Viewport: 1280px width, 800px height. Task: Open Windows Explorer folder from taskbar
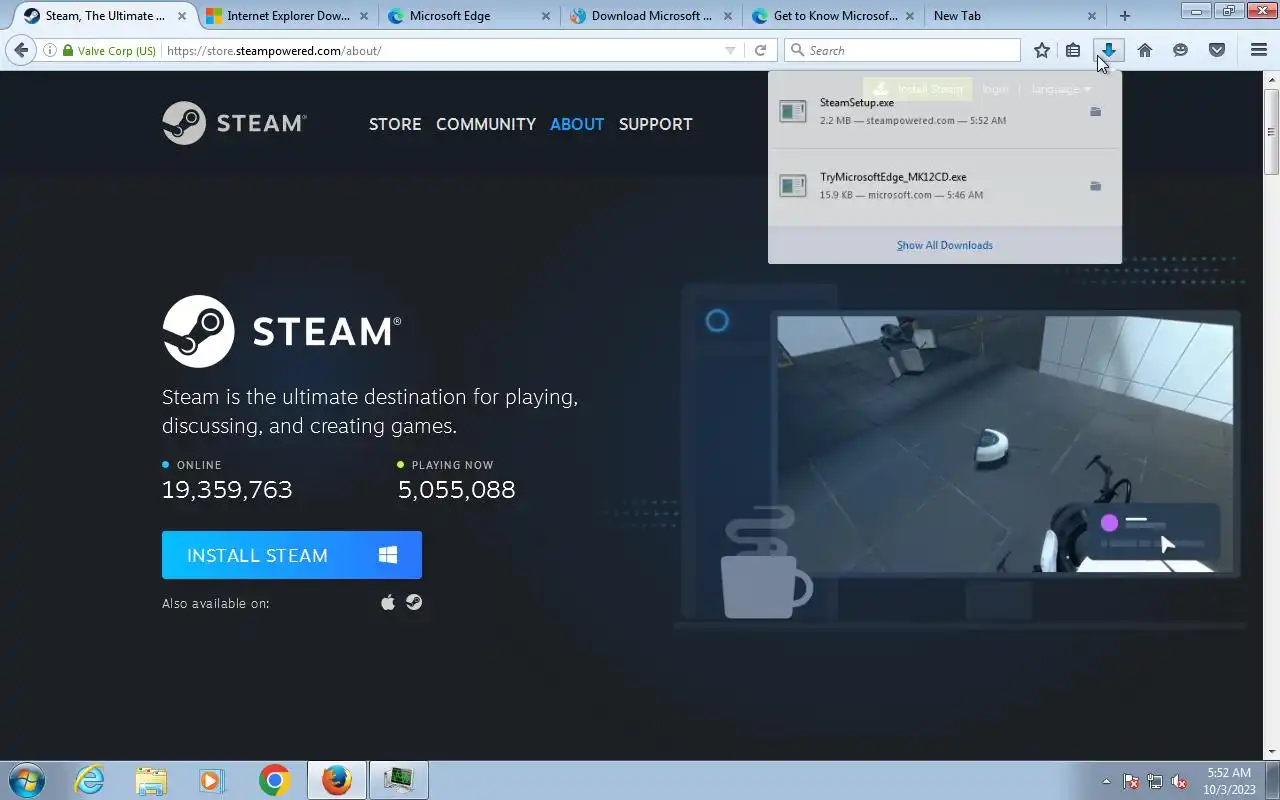point(151,780)
